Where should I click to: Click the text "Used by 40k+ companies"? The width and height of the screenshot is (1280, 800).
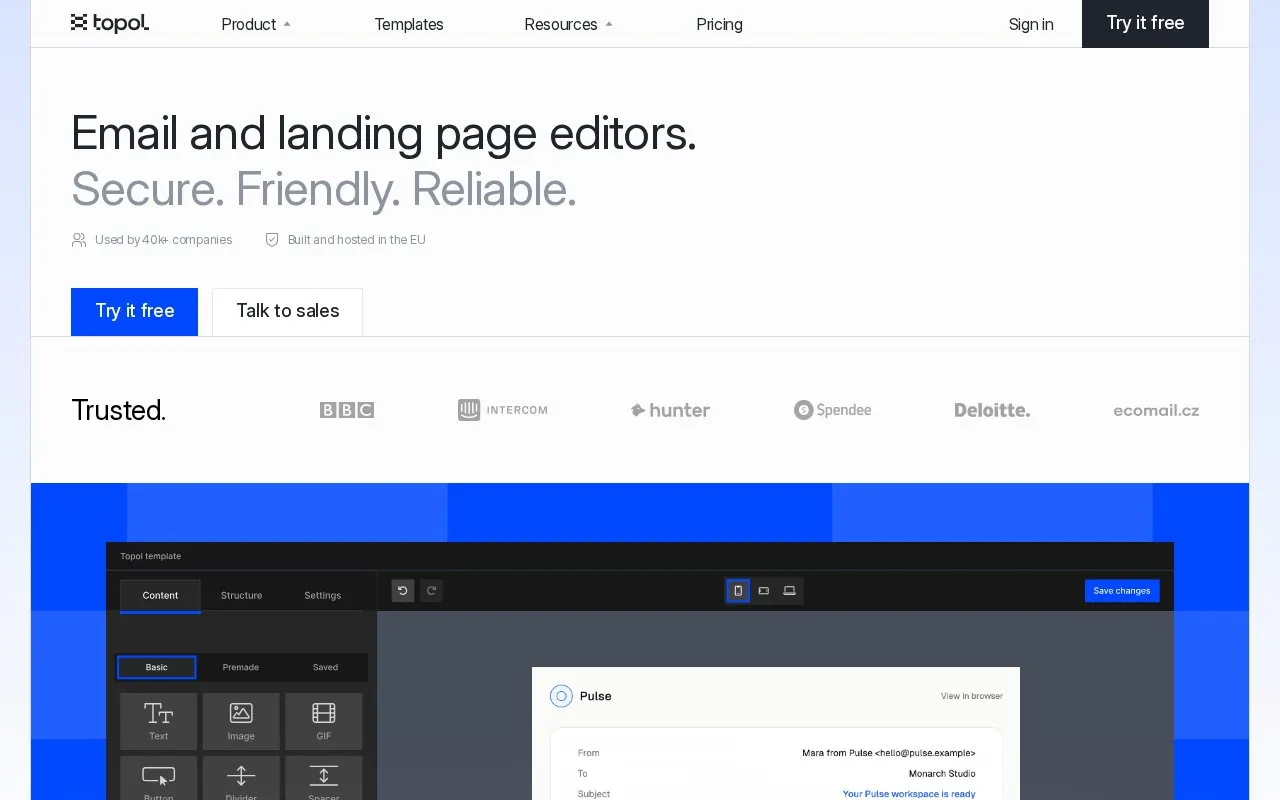click(x=164, y=240)
